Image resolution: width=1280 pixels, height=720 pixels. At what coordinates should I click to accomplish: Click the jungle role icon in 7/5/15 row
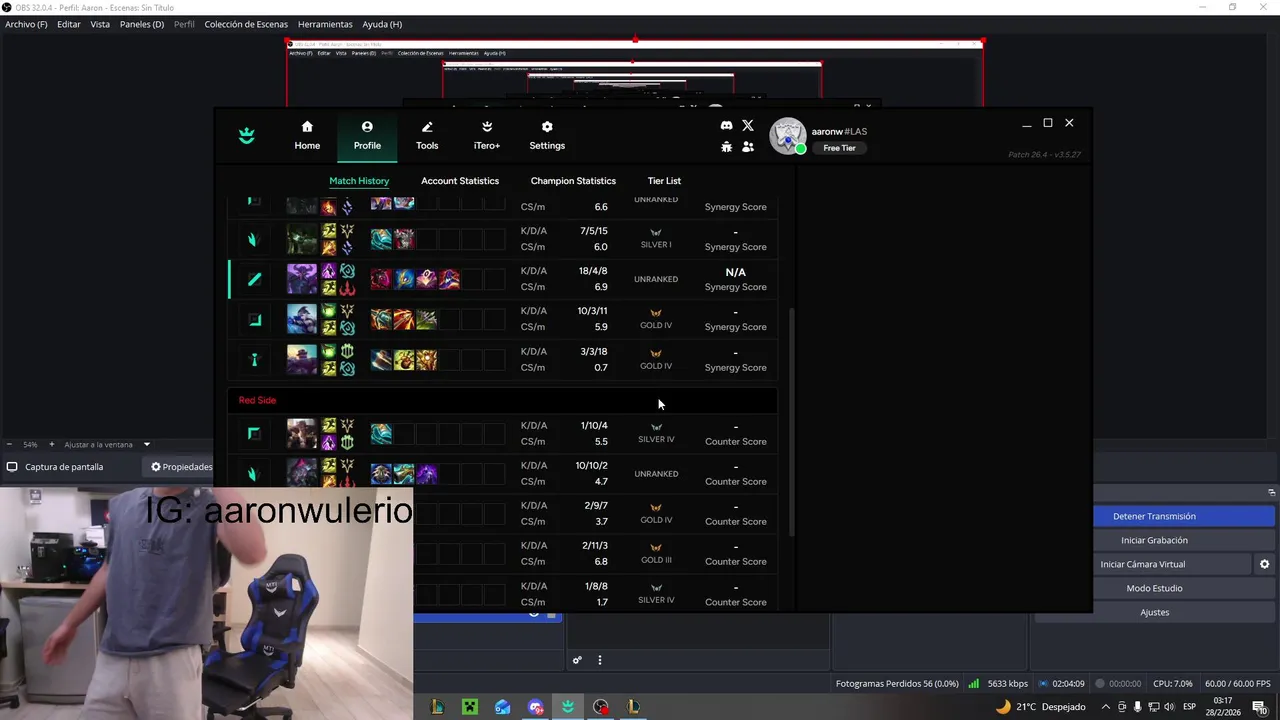click(254, 239)
